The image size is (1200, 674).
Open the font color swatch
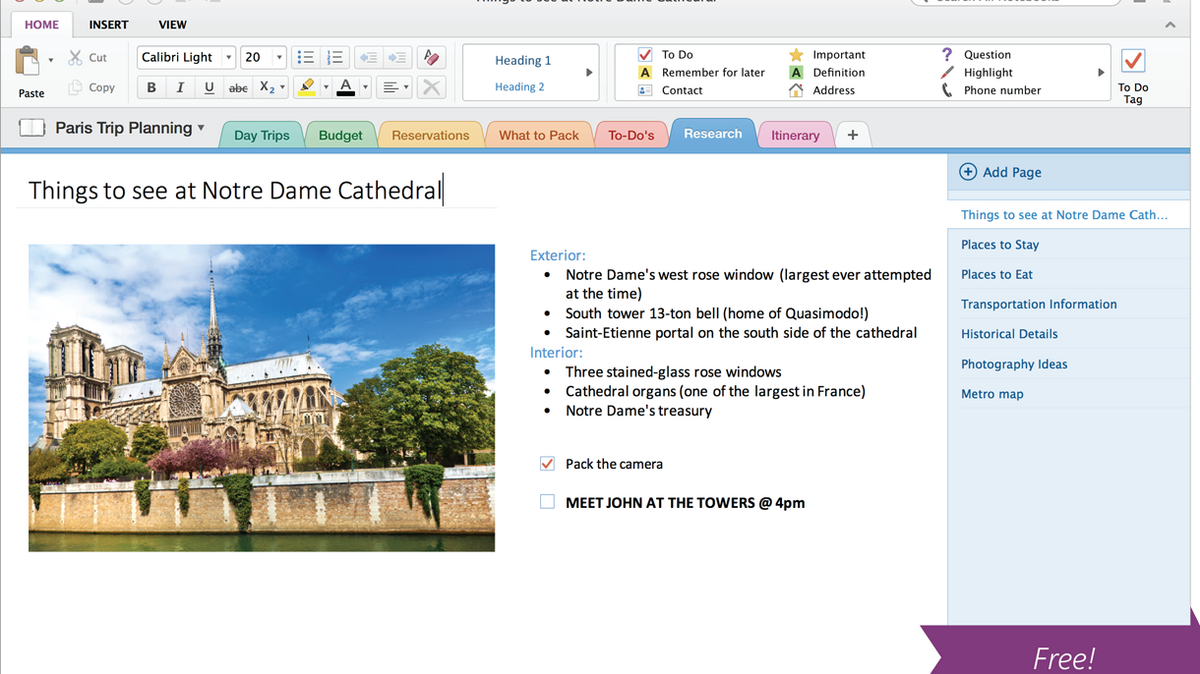pos(346,87)
